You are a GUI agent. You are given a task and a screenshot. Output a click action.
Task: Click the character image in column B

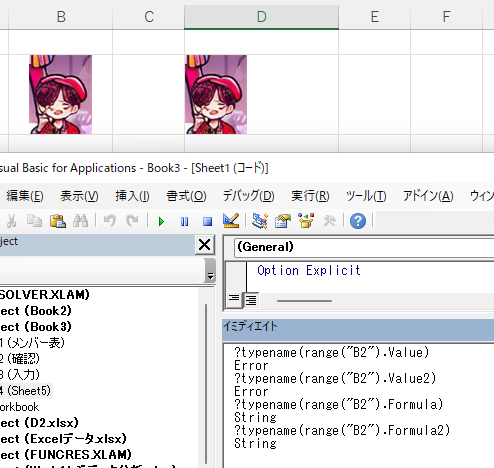pos(60,95)
